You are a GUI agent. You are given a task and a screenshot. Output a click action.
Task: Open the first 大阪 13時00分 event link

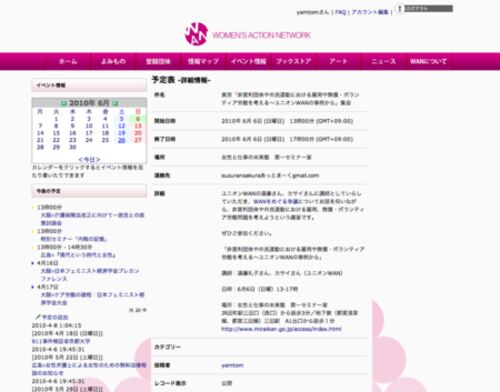click(92, 219)
